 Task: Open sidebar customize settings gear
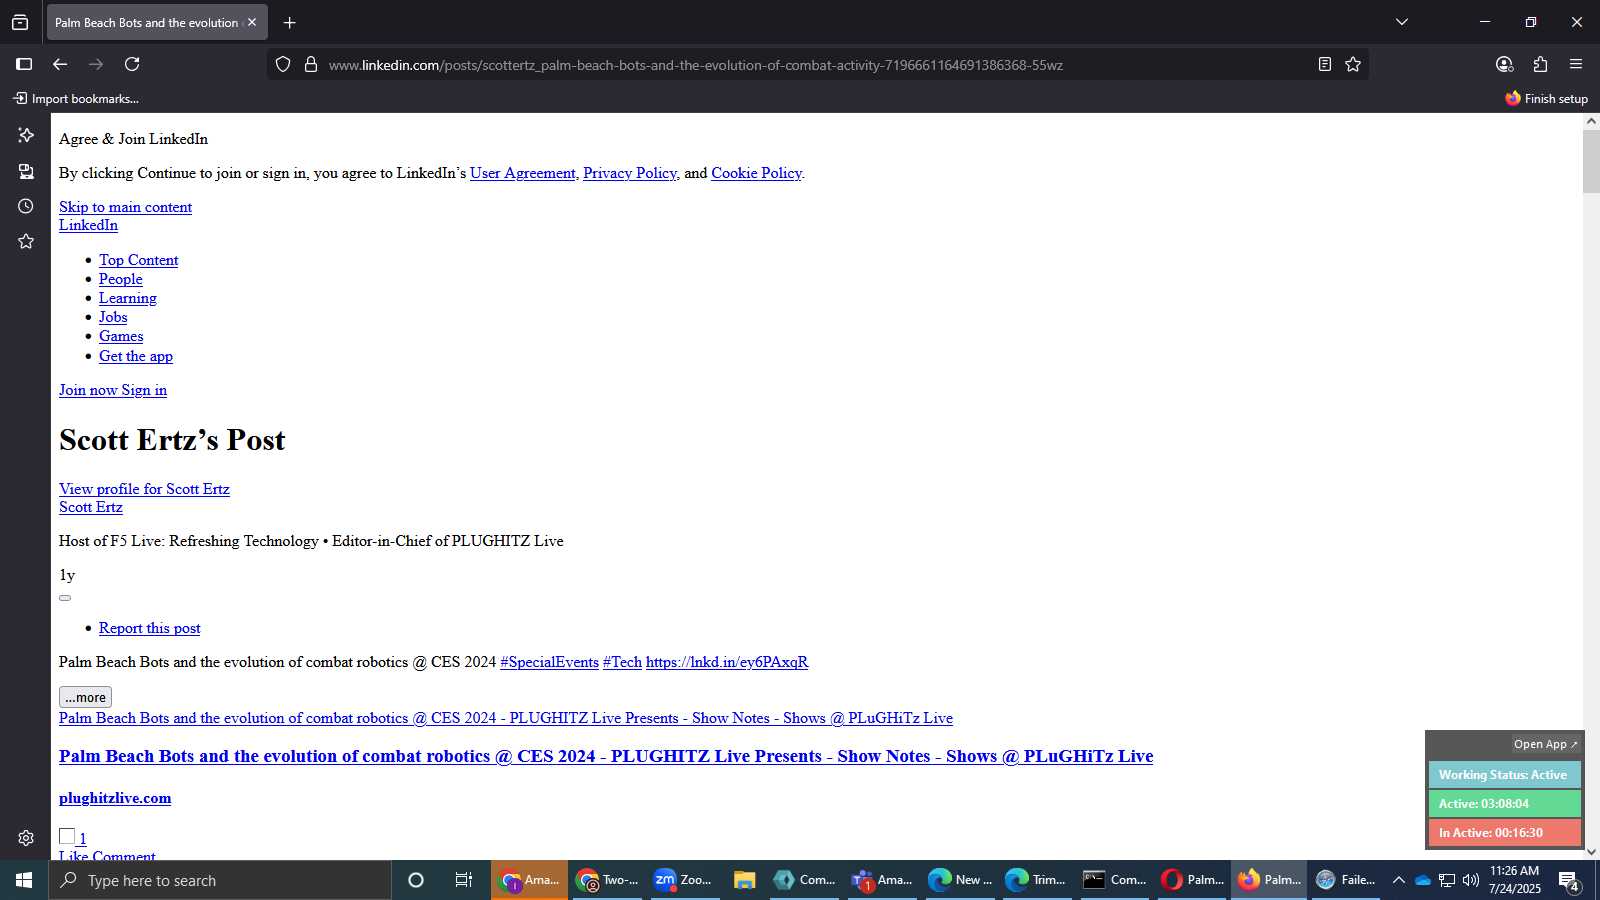(x=26, y=838)
